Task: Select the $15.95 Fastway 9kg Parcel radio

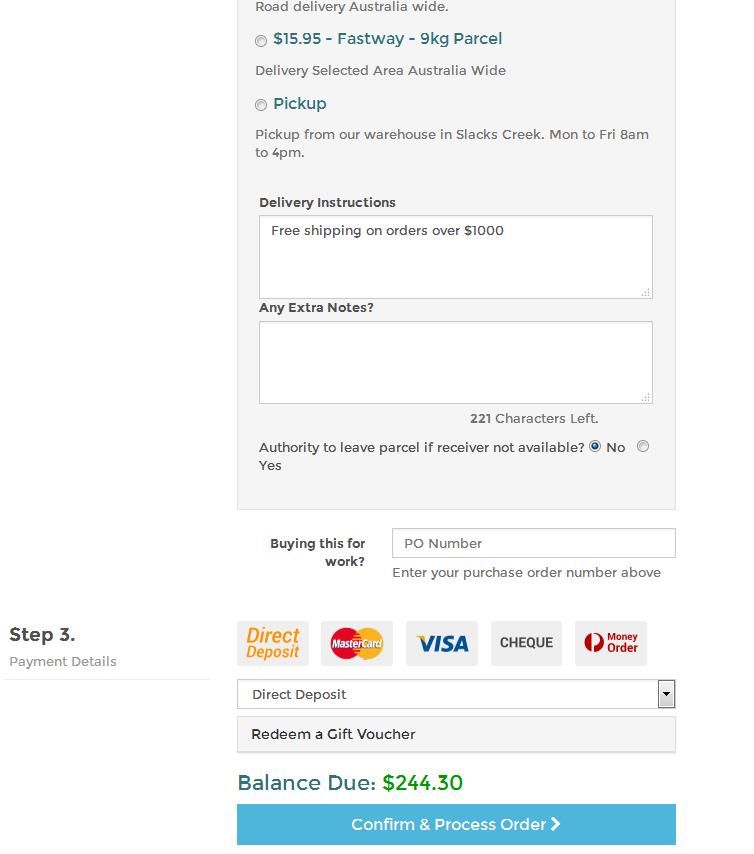Action: pyautogui.click(x=261, y=40)
